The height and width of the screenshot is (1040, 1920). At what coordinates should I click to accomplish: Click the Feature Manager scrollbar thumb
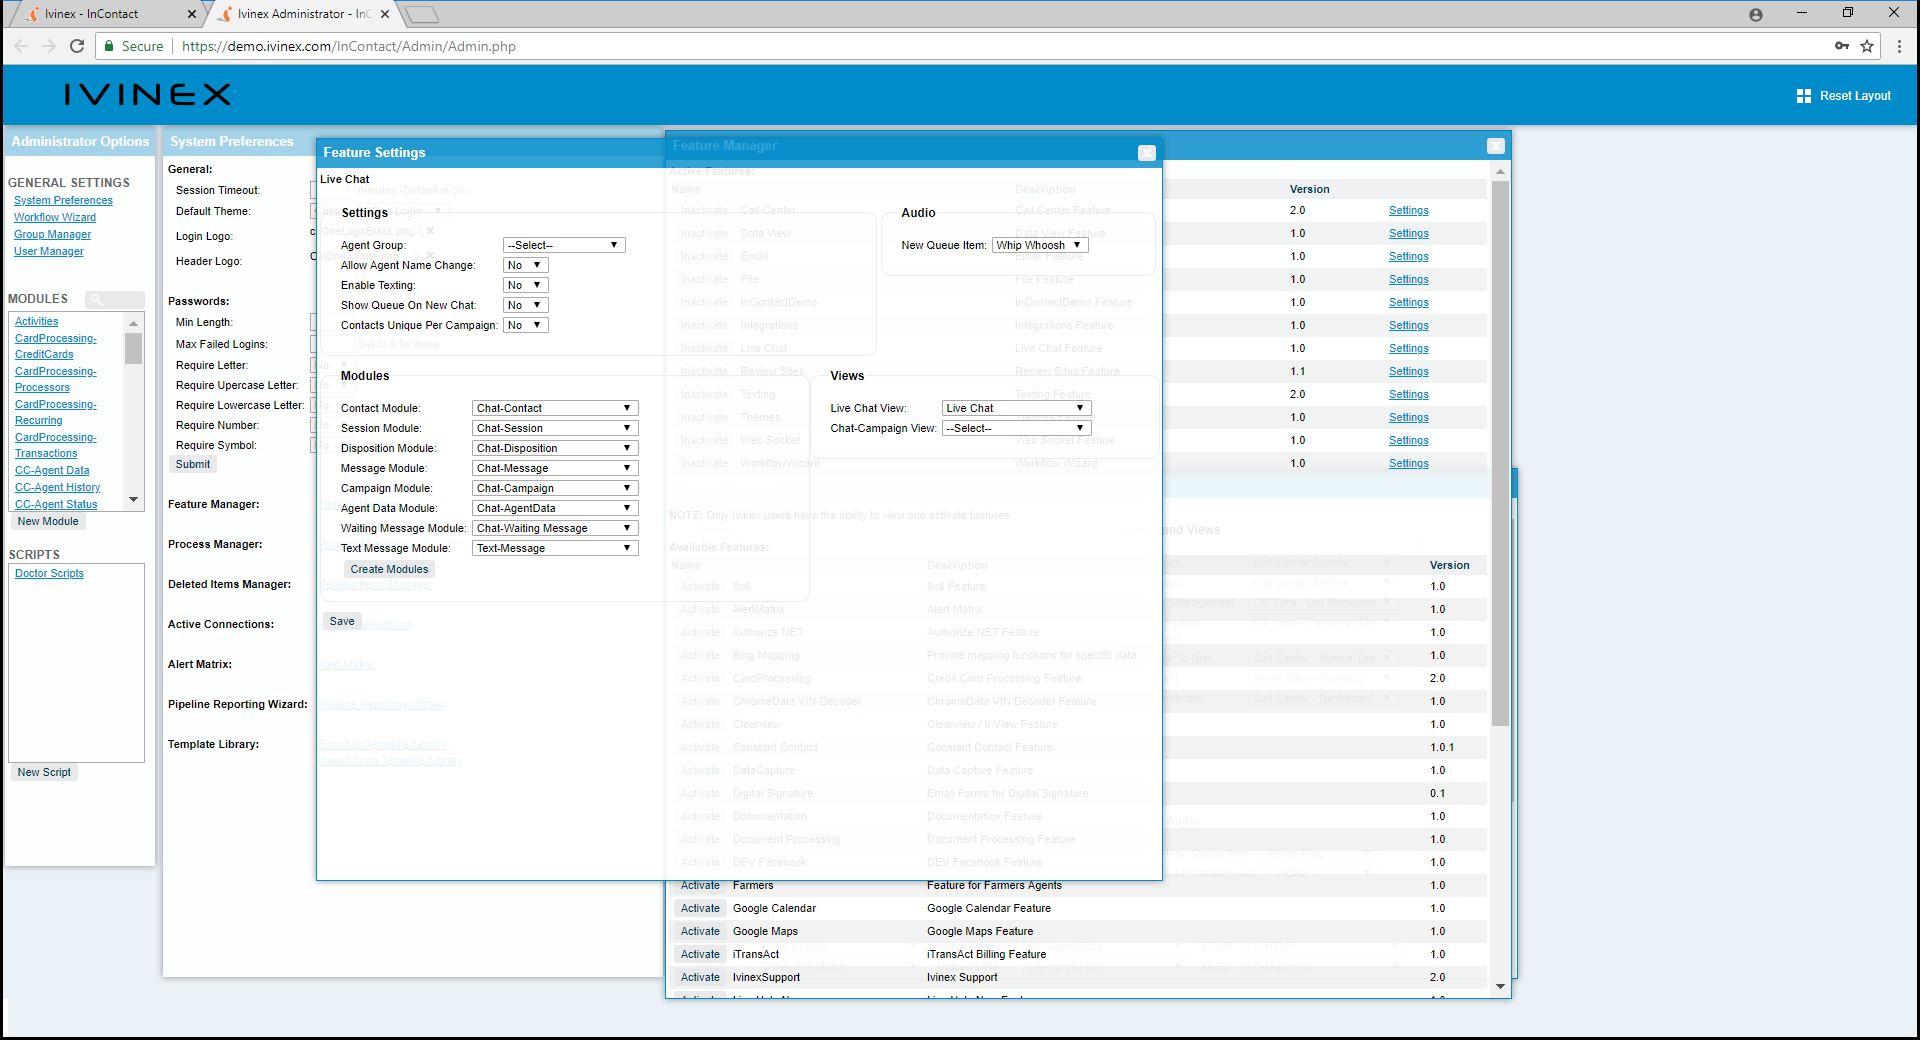[1500, 453]
